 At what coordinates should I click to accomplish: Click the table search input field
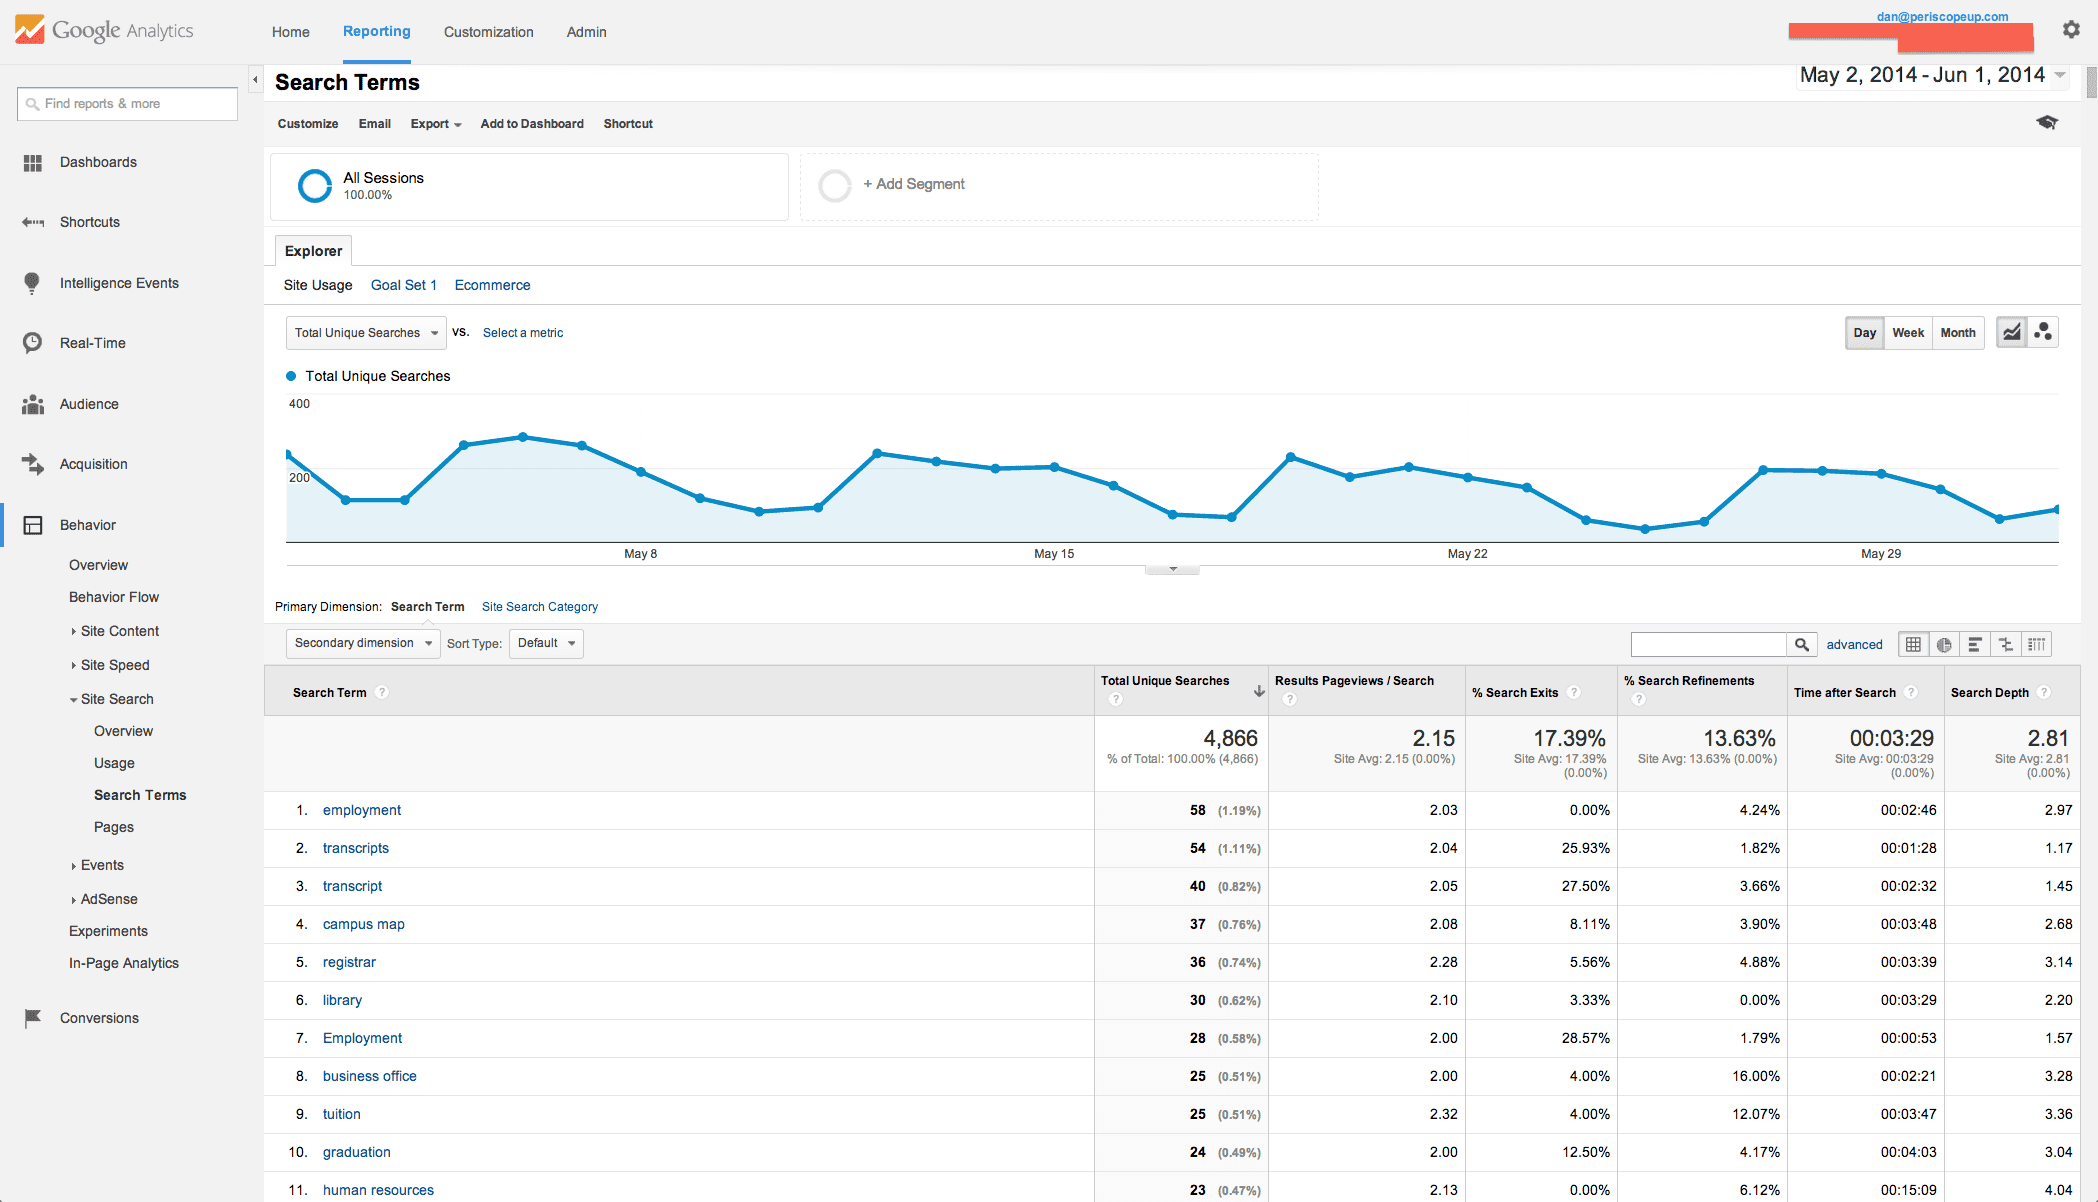coord(1709,644)
